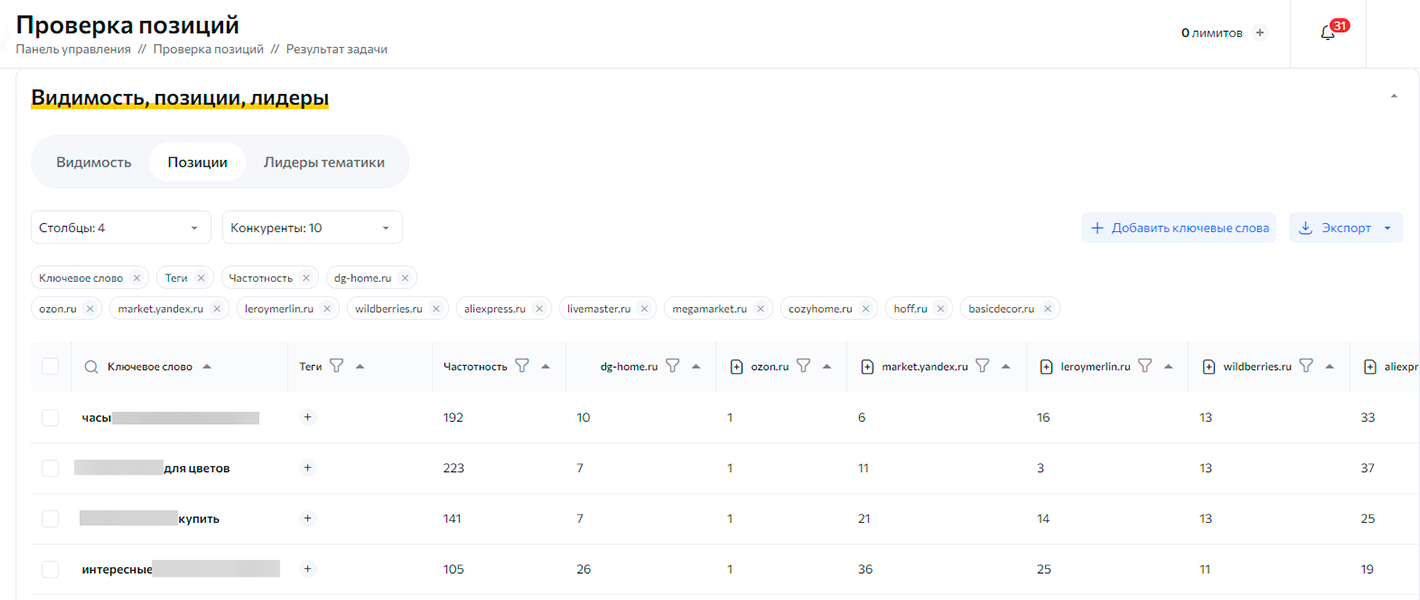Sort the wildberries.ru column with arrow

point(1330,367)
